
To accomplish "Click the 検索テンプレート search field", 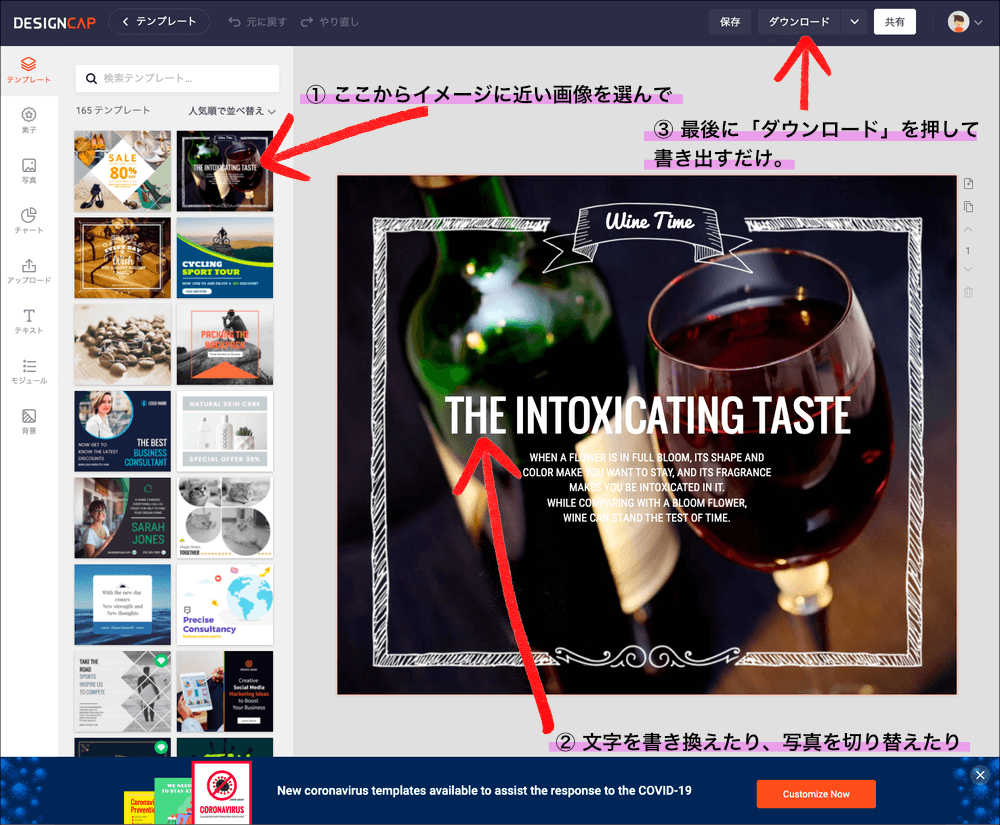I will (177, 78).
